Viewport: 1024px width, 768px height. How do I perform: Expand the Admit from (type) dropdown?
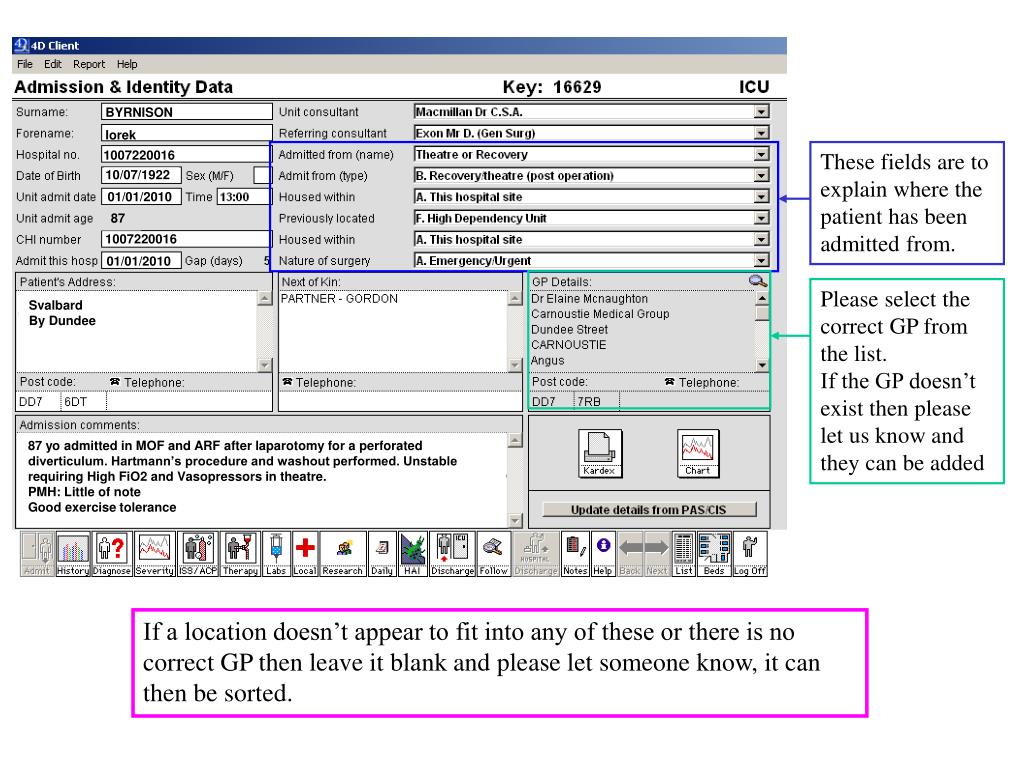[761, 176]
